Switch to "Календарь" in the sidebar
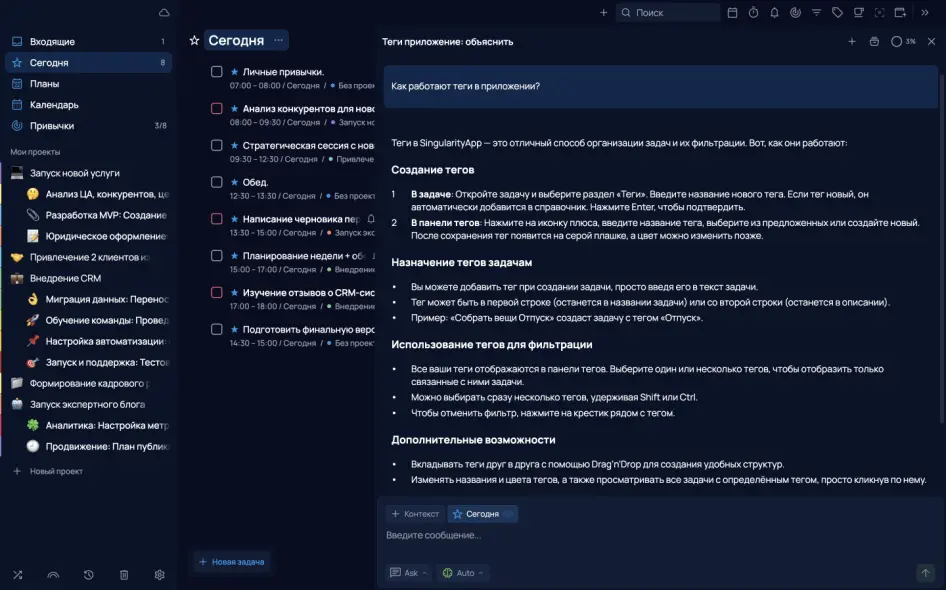 [x=54, y=105]
